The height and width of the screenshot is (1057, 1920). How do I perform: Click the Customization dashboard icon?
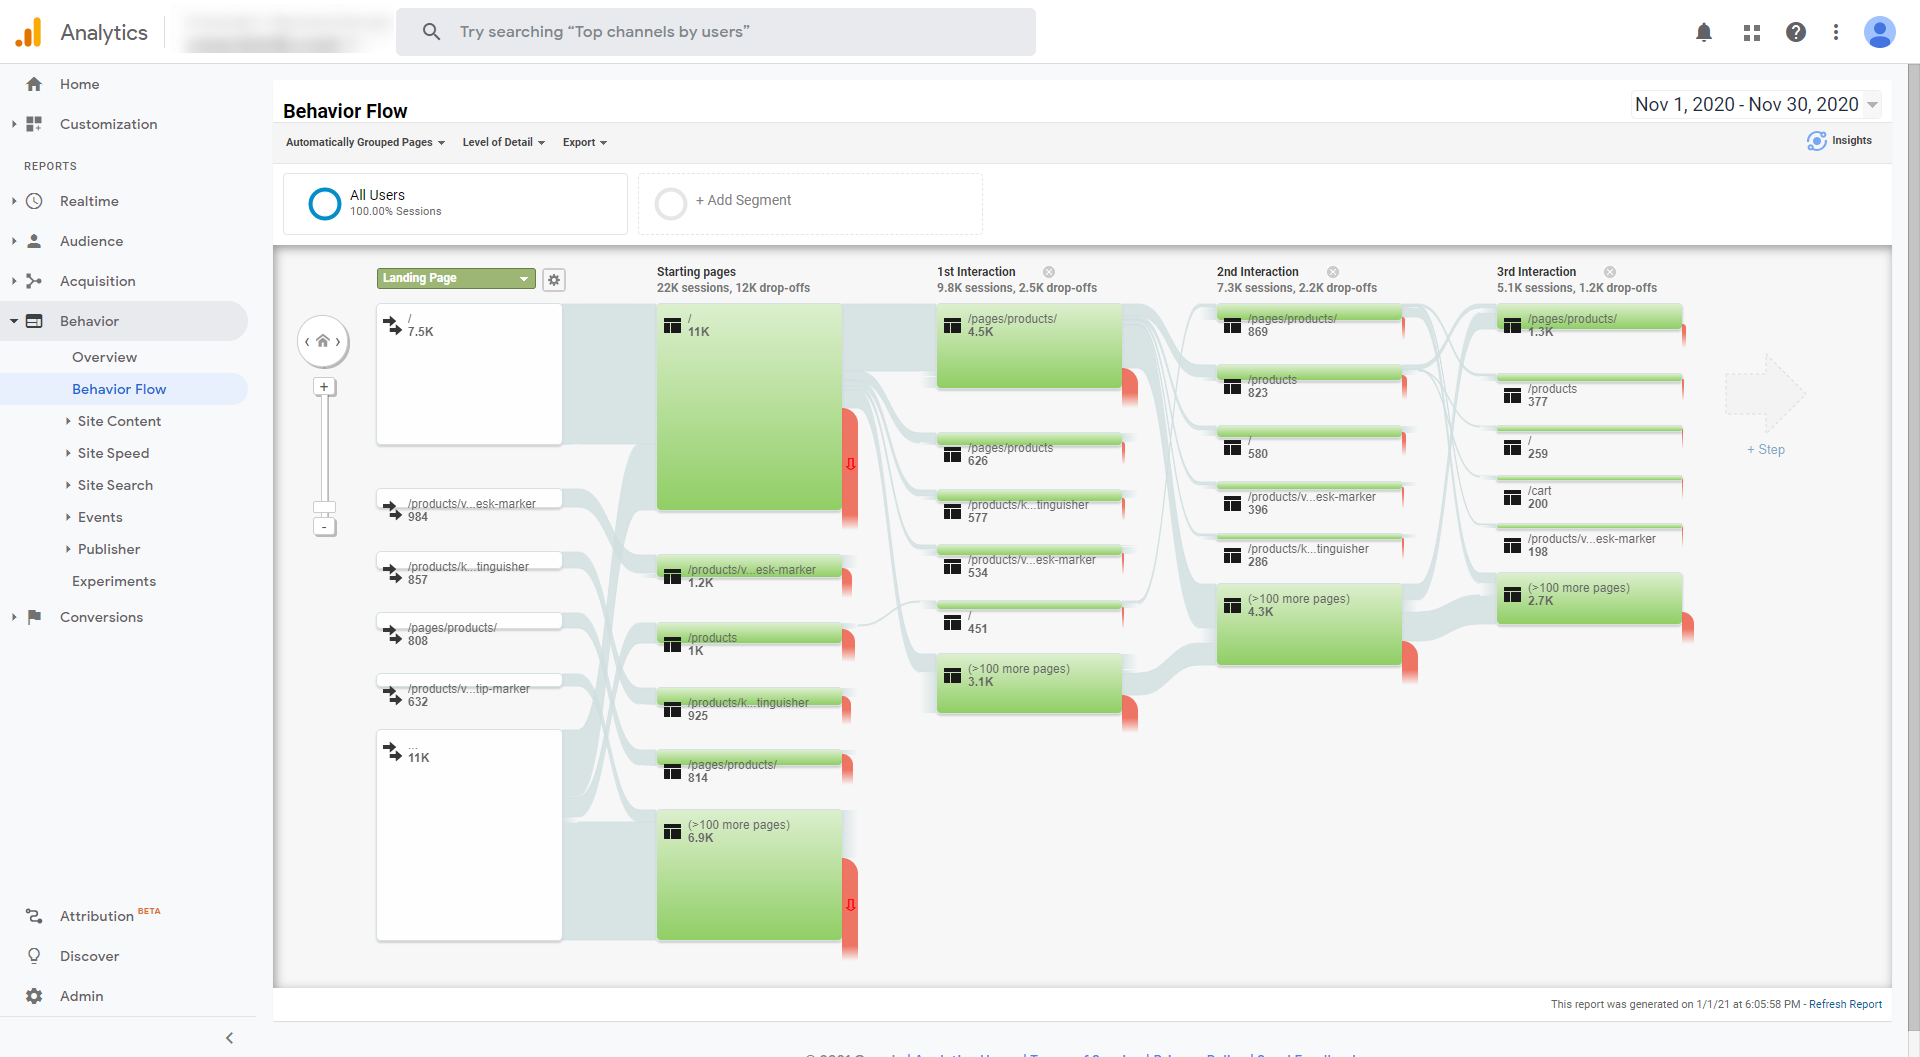(34, 124)
